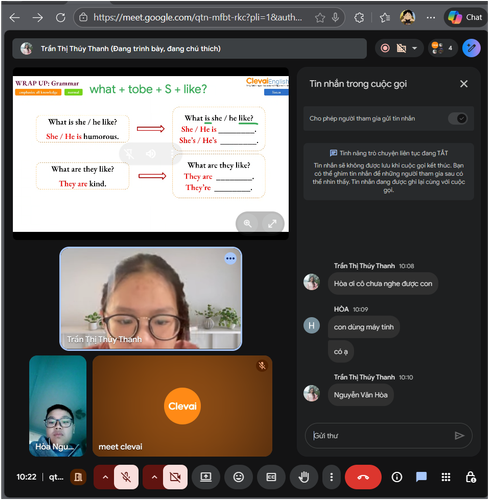Open host controls lock icon

click(x=470, y=477)
